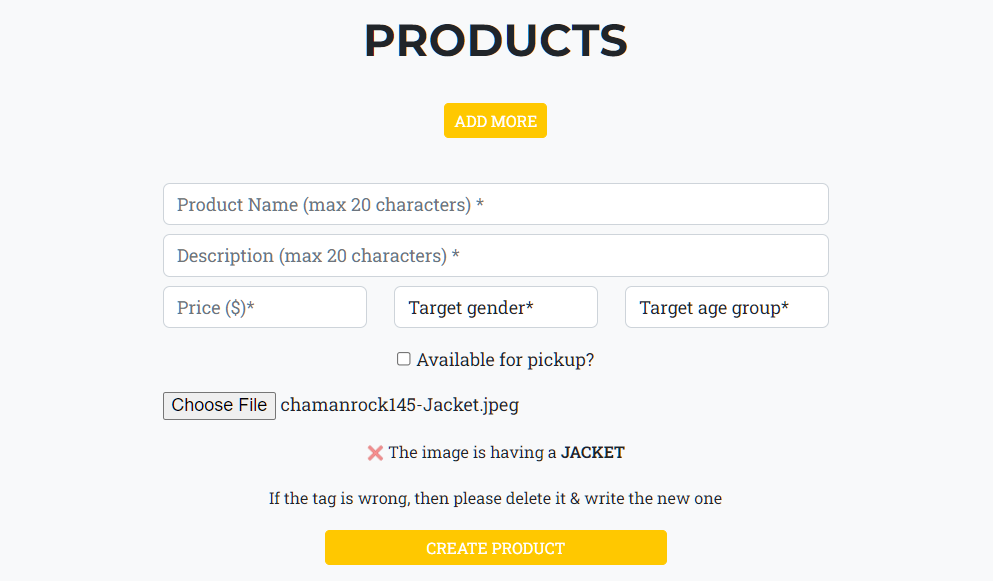Submit with the CREATE PRODUCT button

(x=495, y=548)
